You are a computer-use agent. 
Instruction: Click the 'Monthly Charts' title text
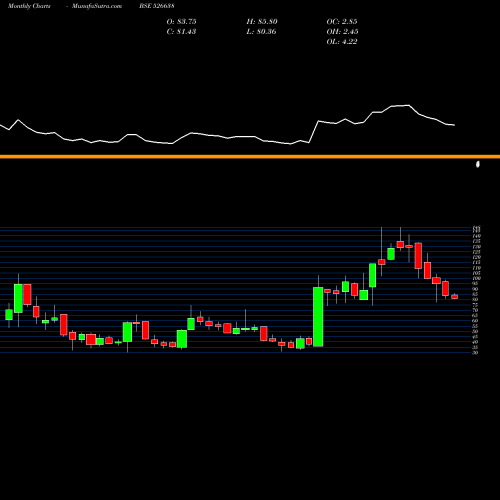pos(29,6)
